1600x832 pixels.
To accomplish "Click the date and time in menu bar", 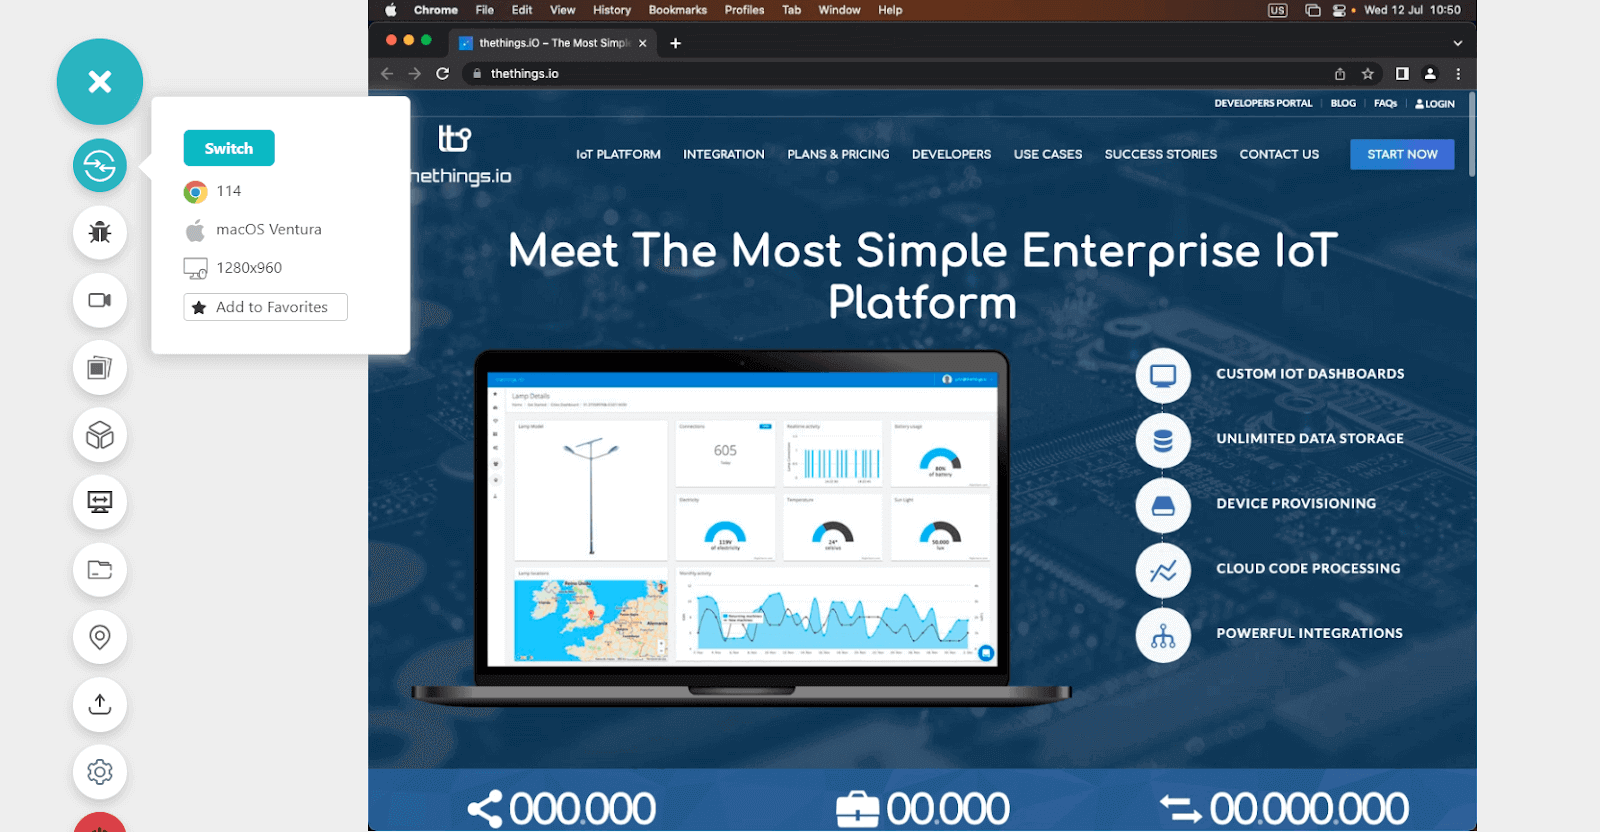I will coord(1412,10).
